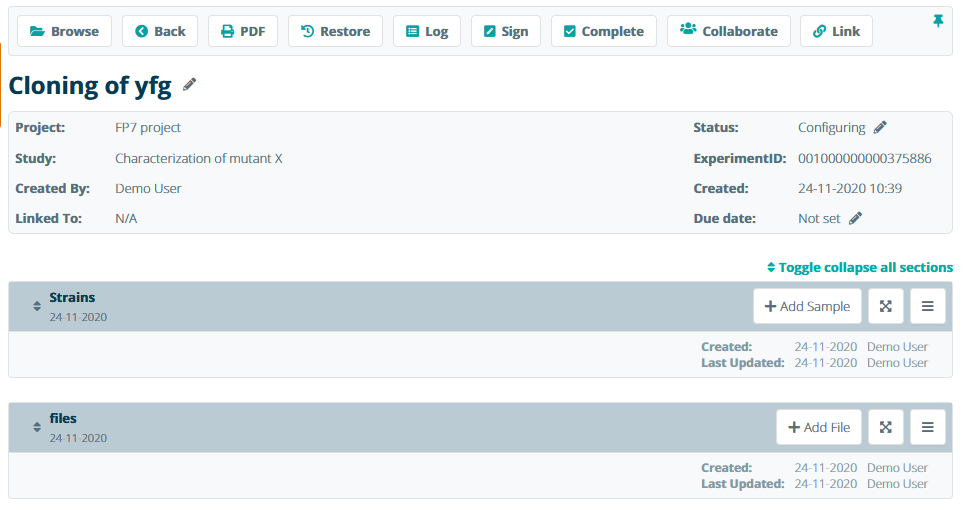Click the Browse button
This screenshot has width=979, height=510.
point(64,31)
